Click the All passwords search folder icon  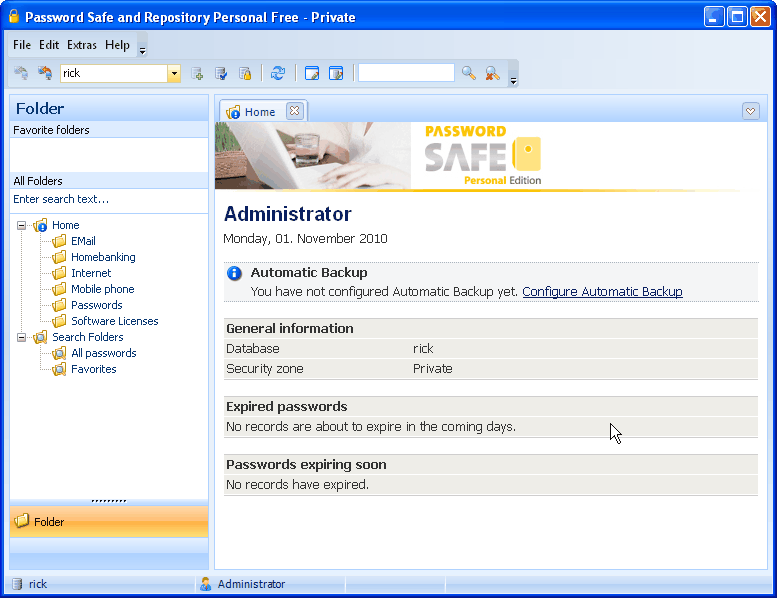tap(59, 353)
